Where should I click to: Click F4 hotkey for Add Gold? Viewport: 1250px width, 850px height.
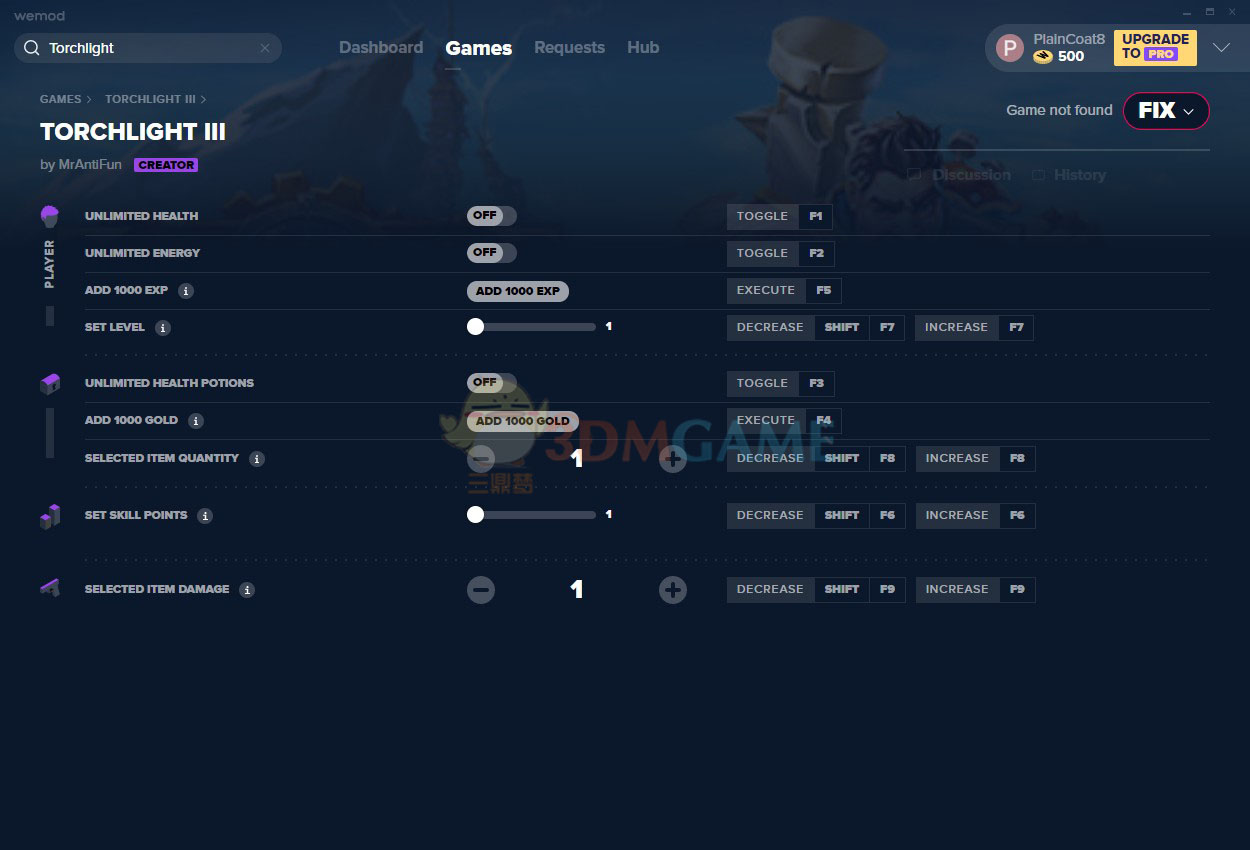[824, 420]
